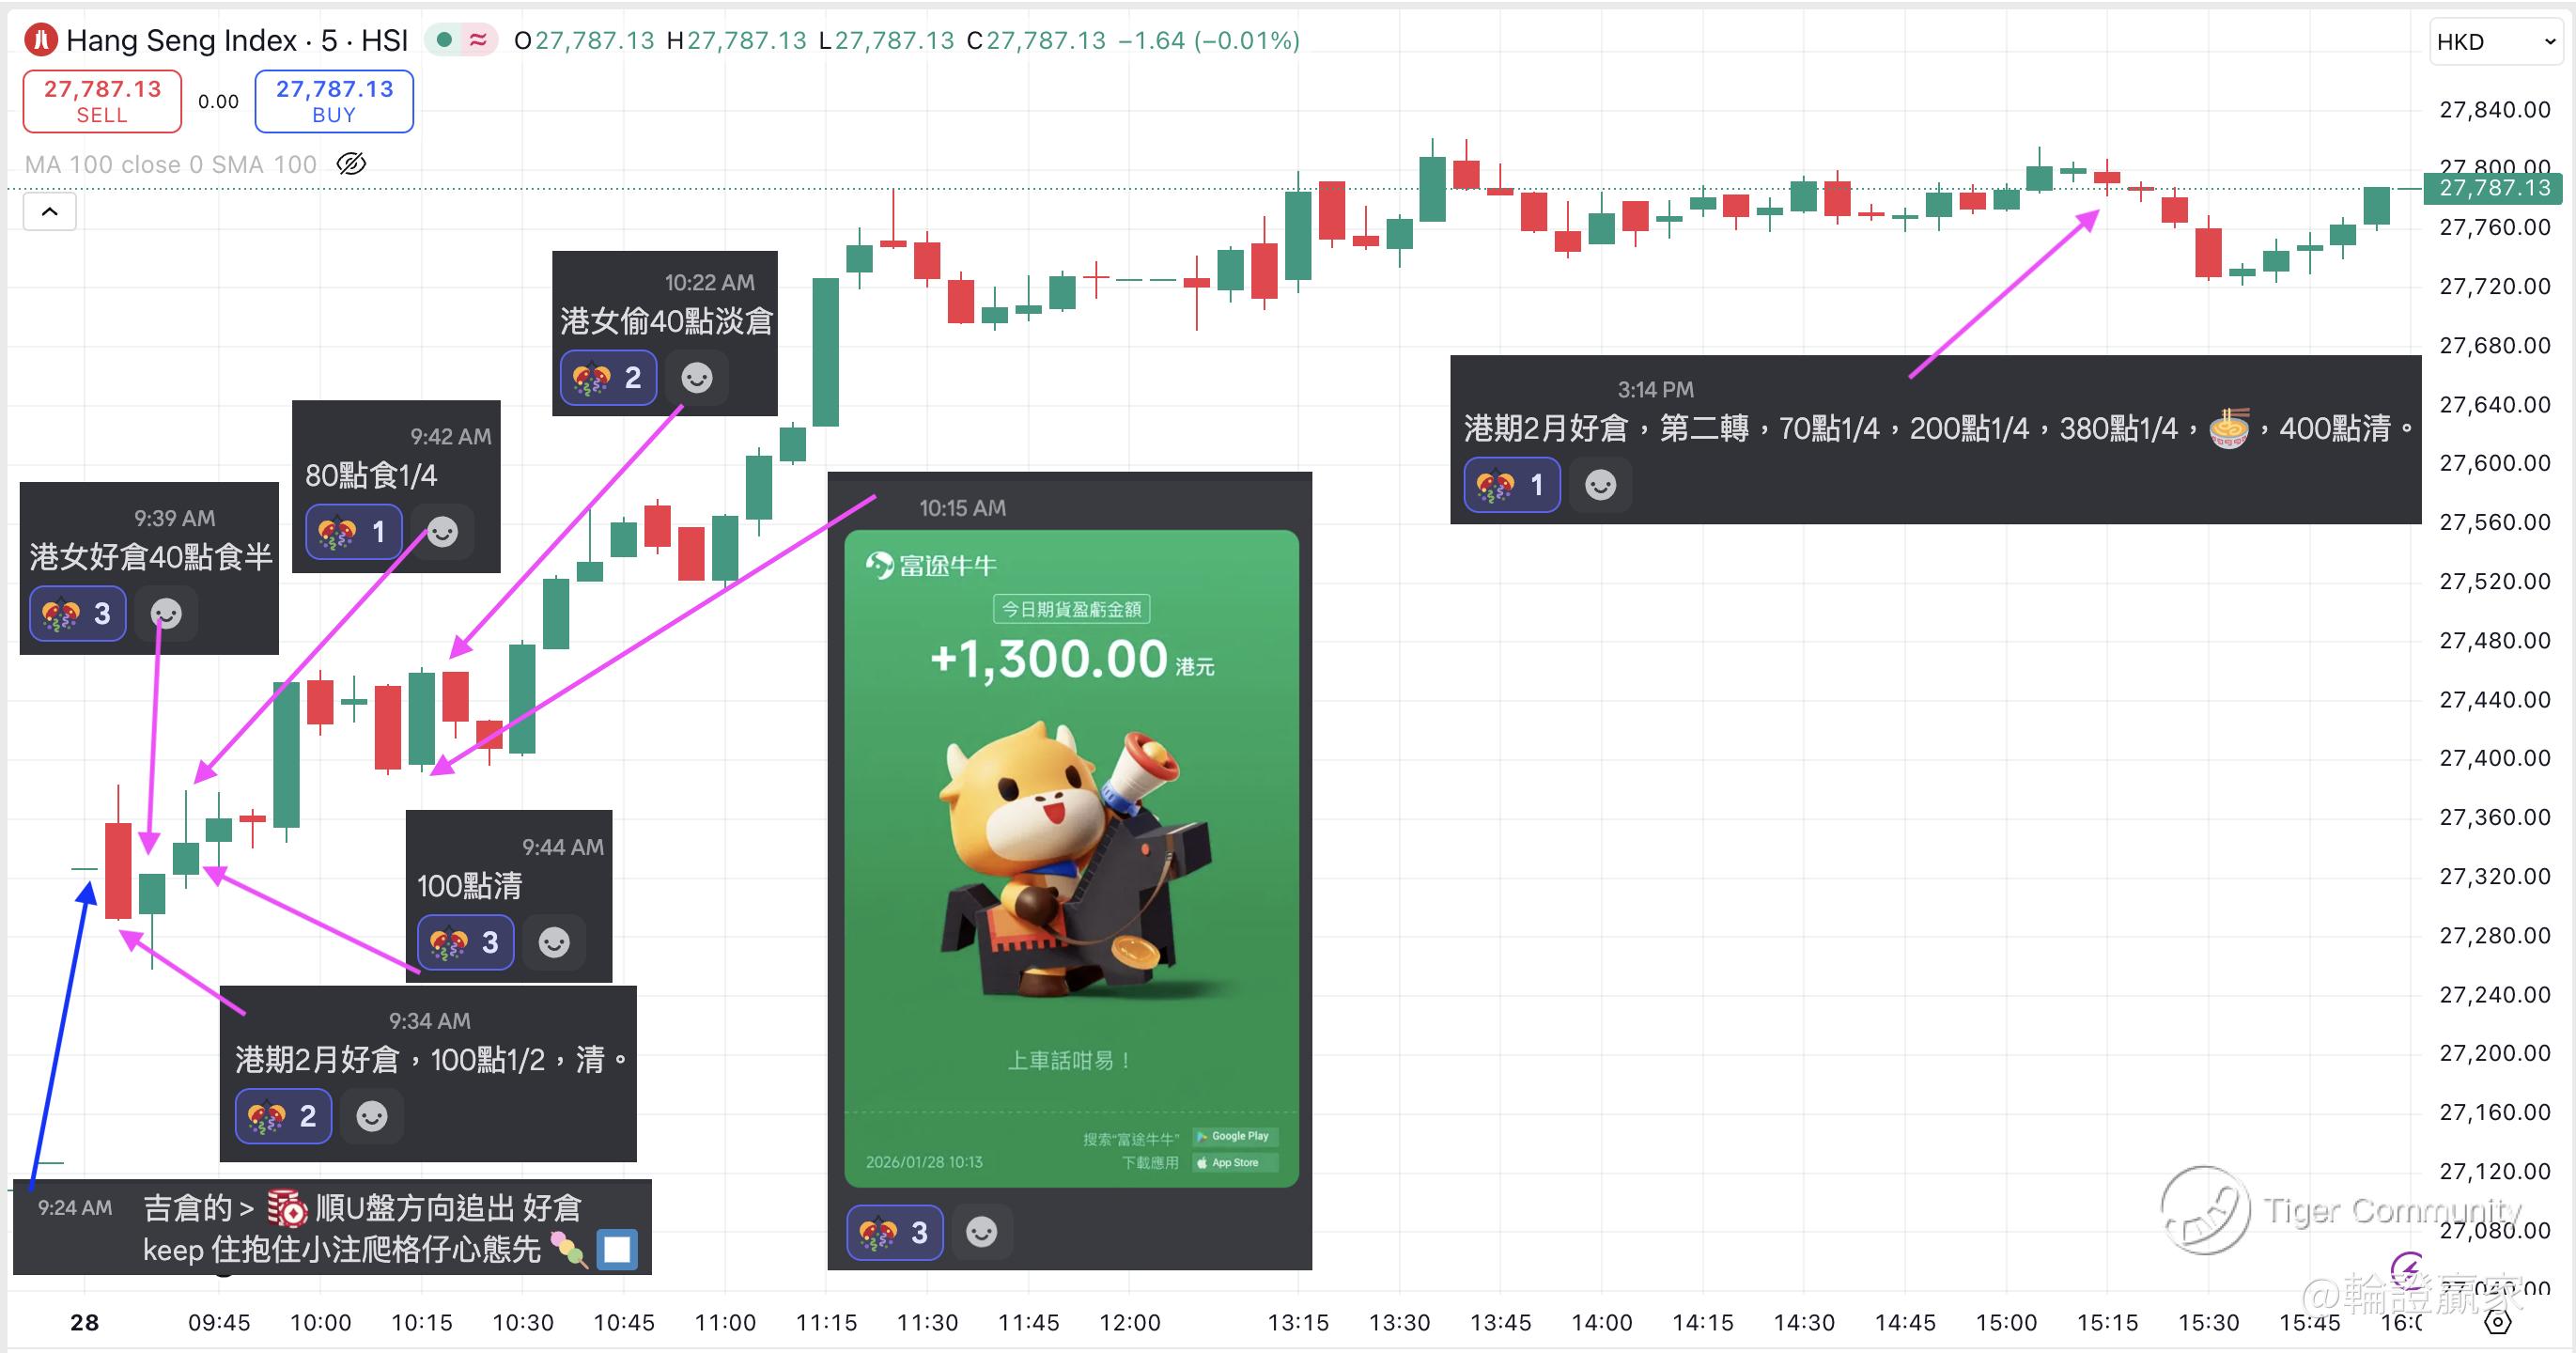Screen dimensions: 2576x1353
Task: Click the red 27,787.13 SELL button
Action: click(102, 101)
